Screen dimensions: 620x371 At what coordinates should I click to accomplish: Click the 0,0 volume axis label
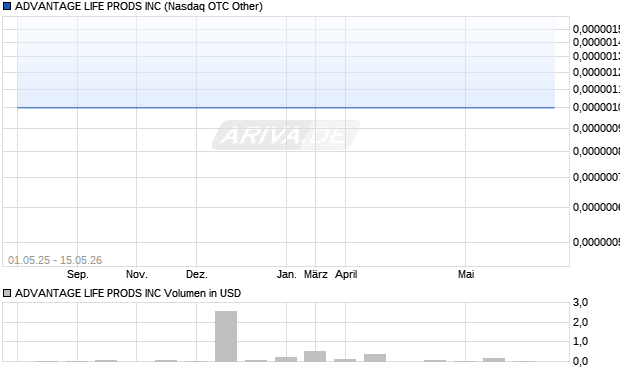[x=580, y=361]
